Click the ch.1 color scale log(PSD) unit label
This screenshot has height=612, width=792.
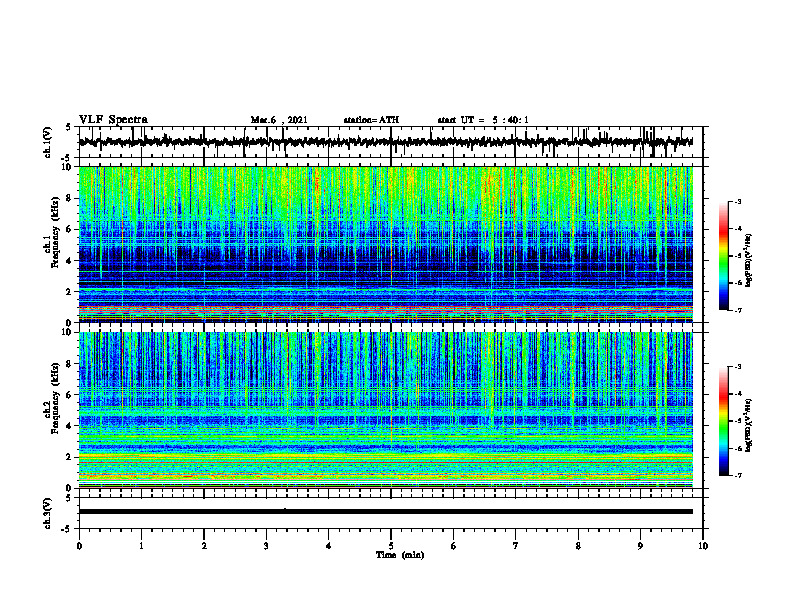pos(749,260)
